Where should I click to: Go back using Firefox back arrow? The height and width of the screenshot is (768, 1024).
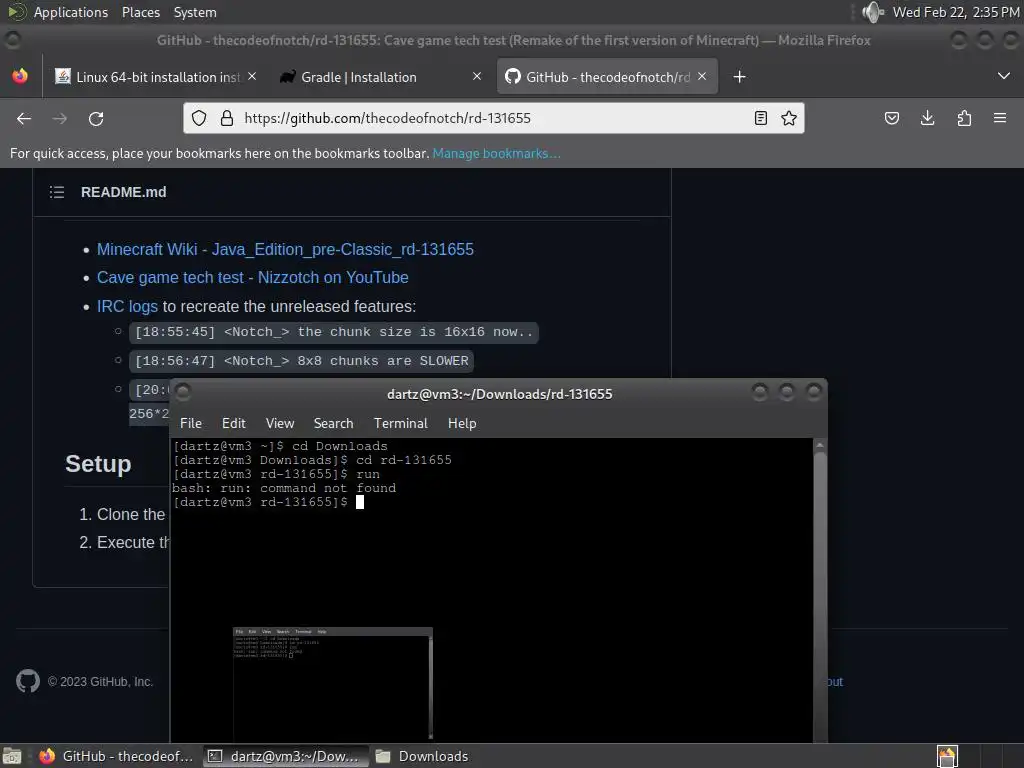pyautogui.click(x=24, y=118)
